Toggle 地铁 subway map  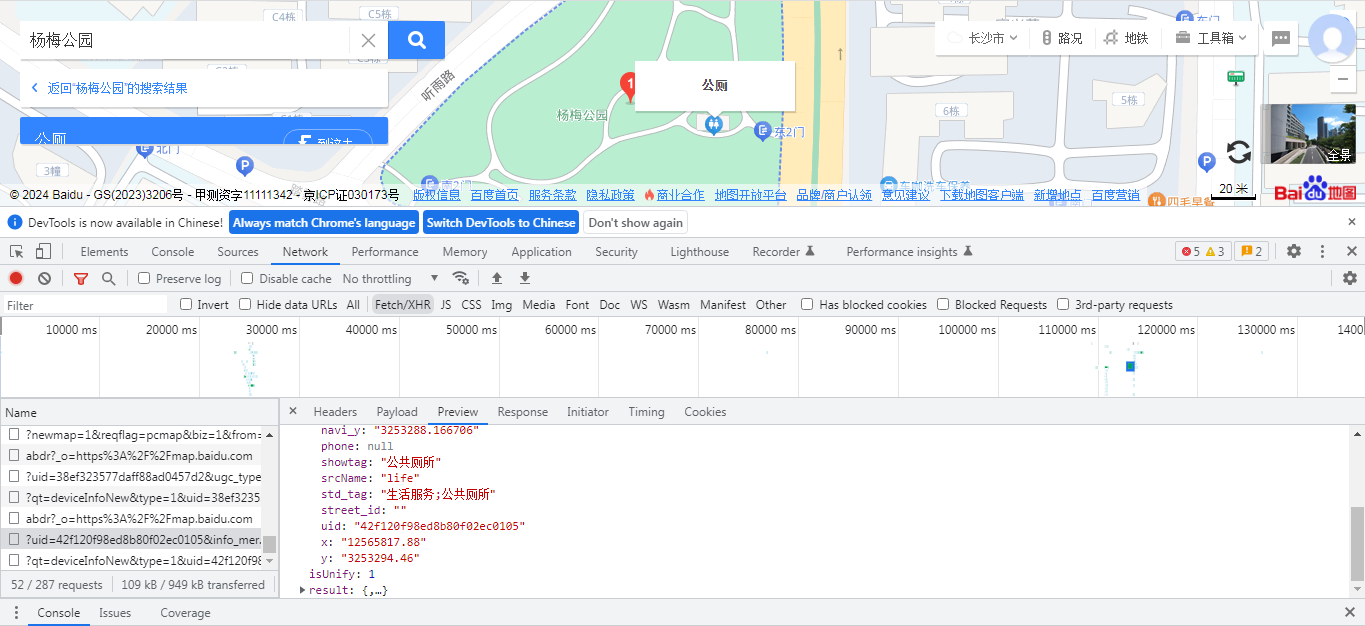point(1125,38)
